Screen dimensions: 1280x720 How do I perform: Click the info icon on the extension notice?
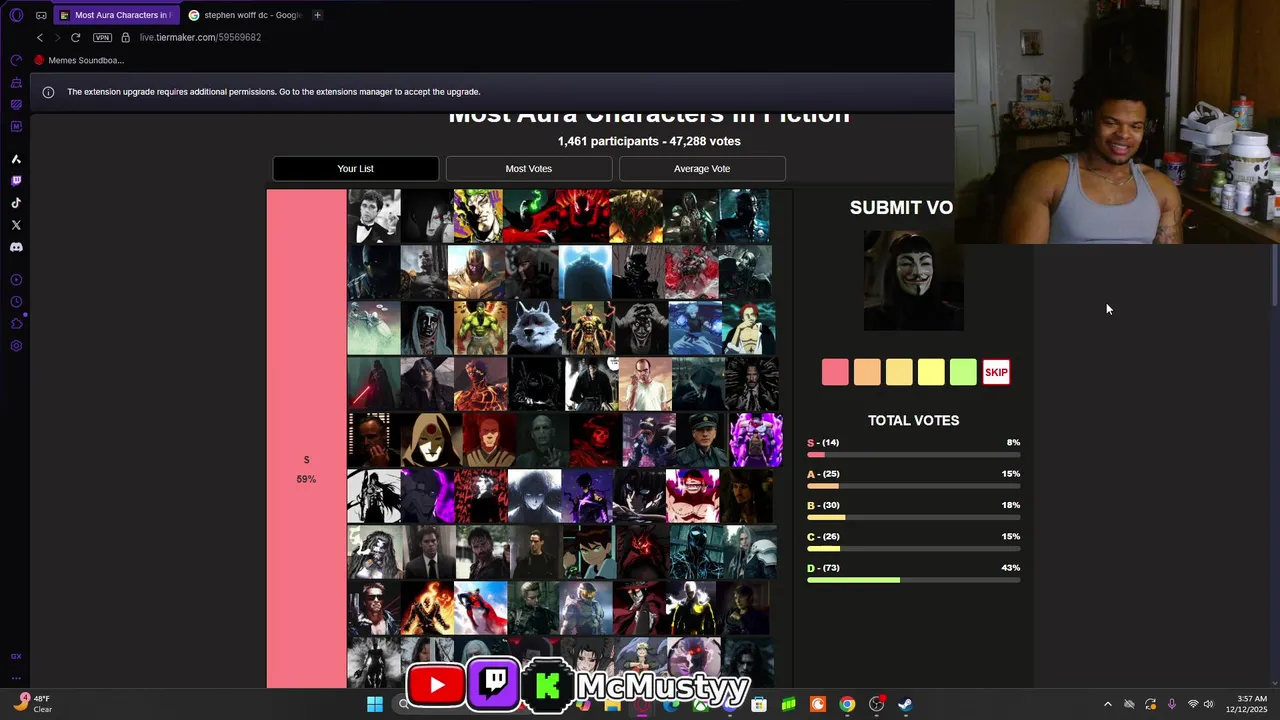(48, 92)
